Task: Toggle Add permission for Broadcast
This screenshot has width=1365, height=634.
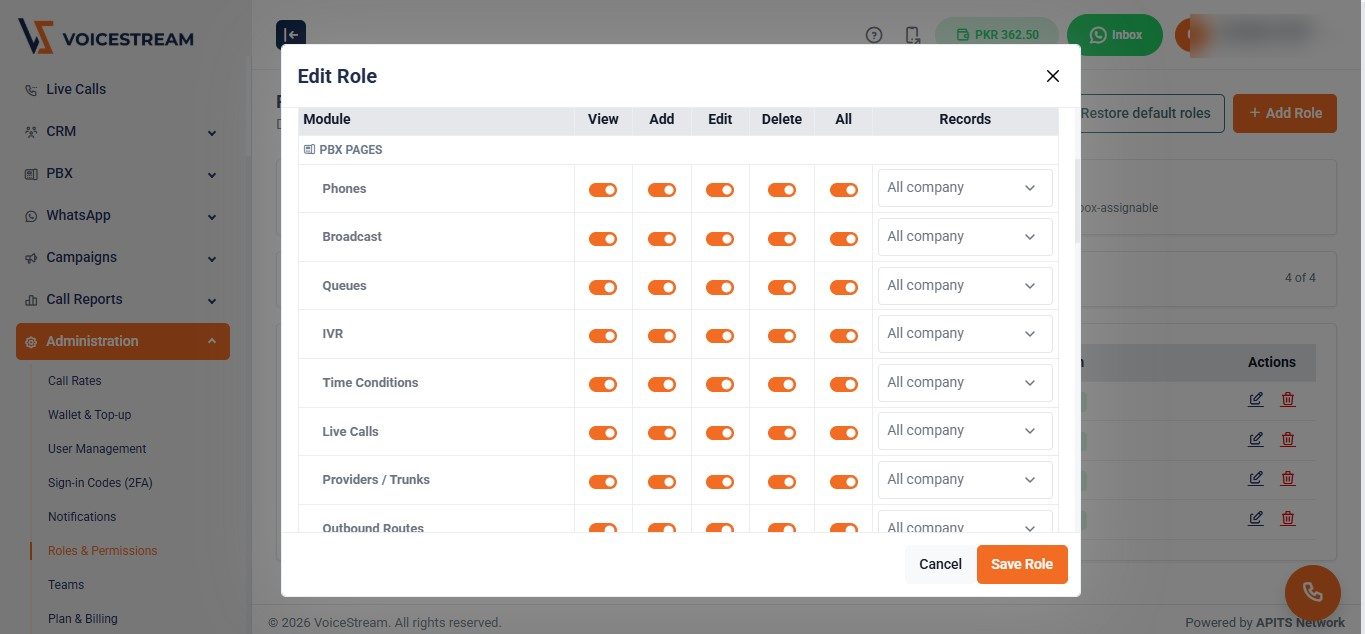Action: coord(662,238)
